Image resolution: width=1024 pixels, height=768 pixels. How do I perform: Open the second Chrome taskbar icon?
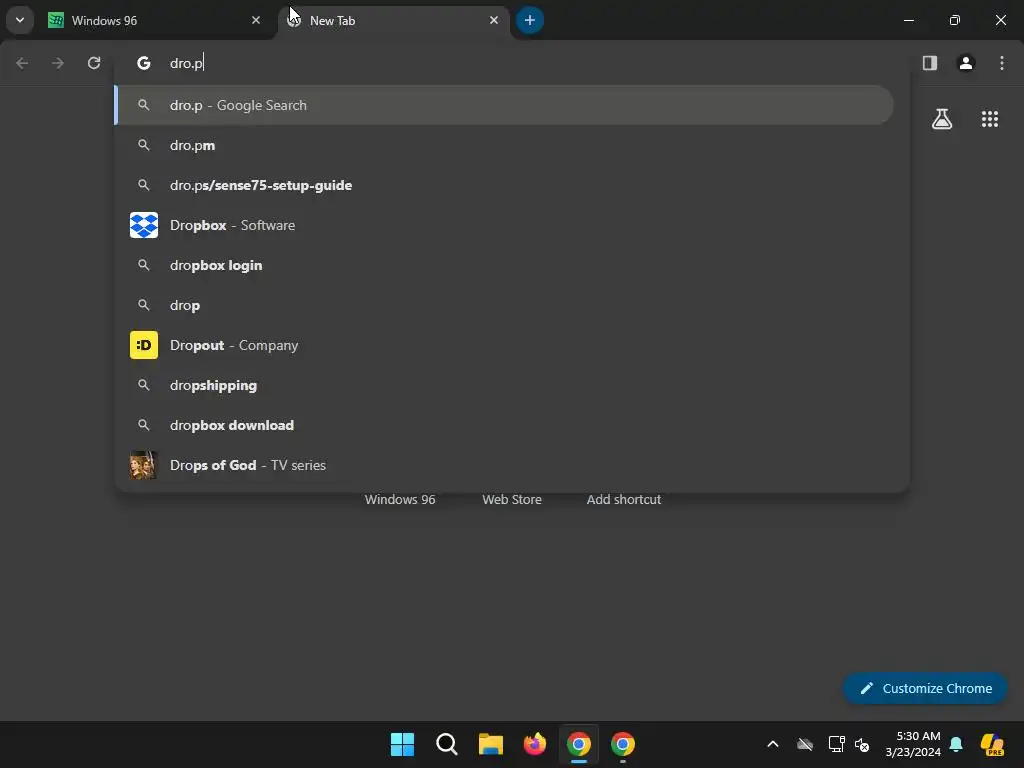tap(623, 744)
